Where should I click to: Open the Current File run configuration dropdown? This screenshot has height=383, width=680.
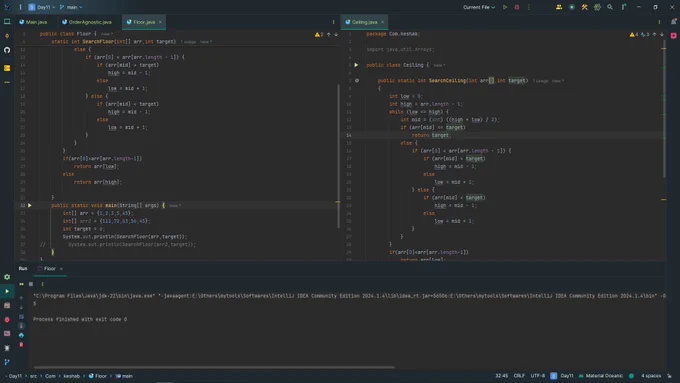(479, 7)
